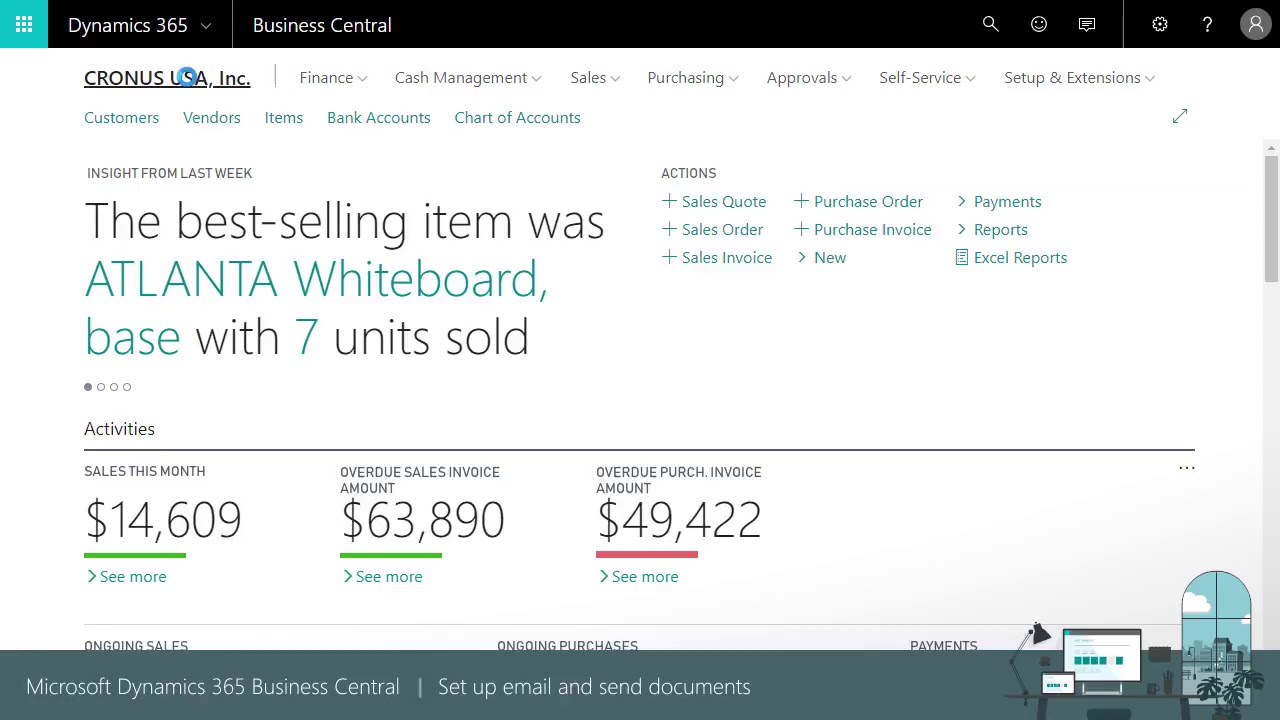The width and height of the screenshot is (1280, 720).
Task: Expand the Sales menu
Action: tap(595, 77)
